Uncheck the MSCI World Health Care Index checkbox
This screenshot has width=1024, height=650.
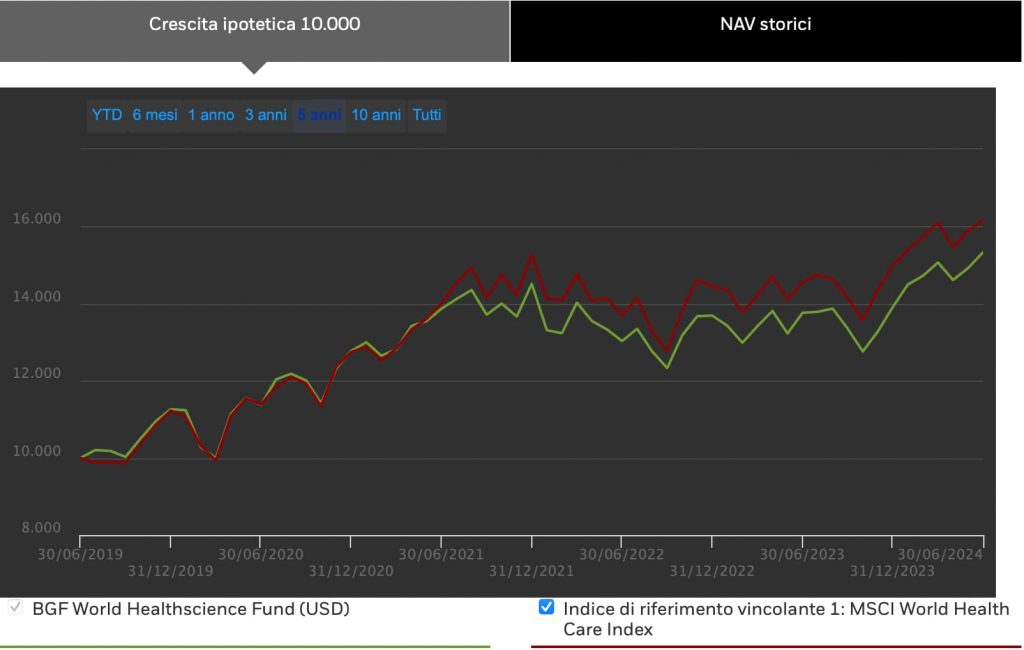[x=546, y=607]
